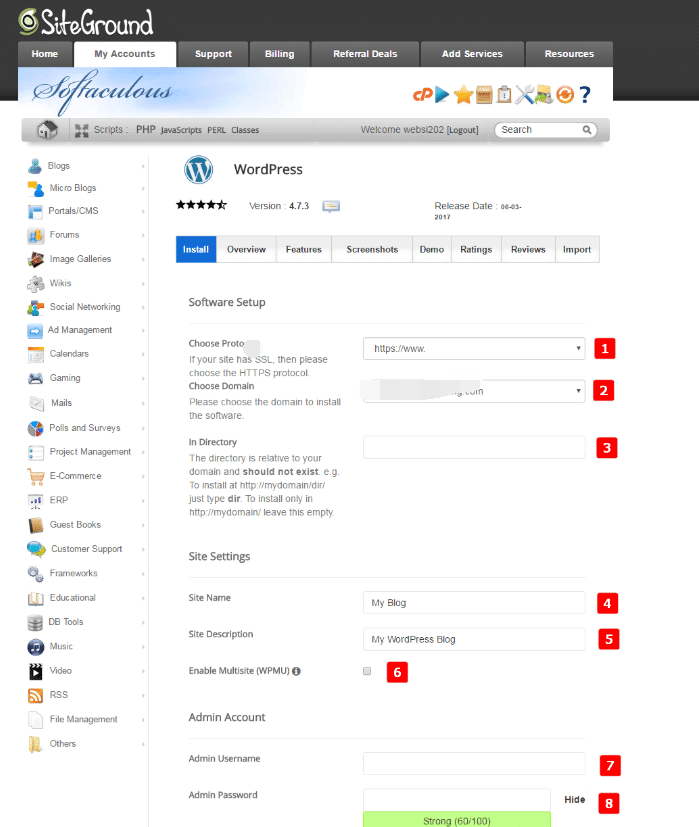Open the help question mark icon
Viewport: 699px width, 827px height.
pos(585,95)
